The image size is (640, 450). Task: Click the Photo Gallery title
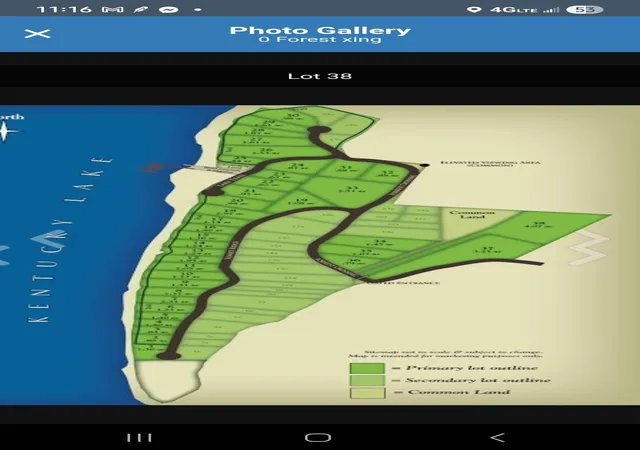pyautogui.click(x=320, y=30)
